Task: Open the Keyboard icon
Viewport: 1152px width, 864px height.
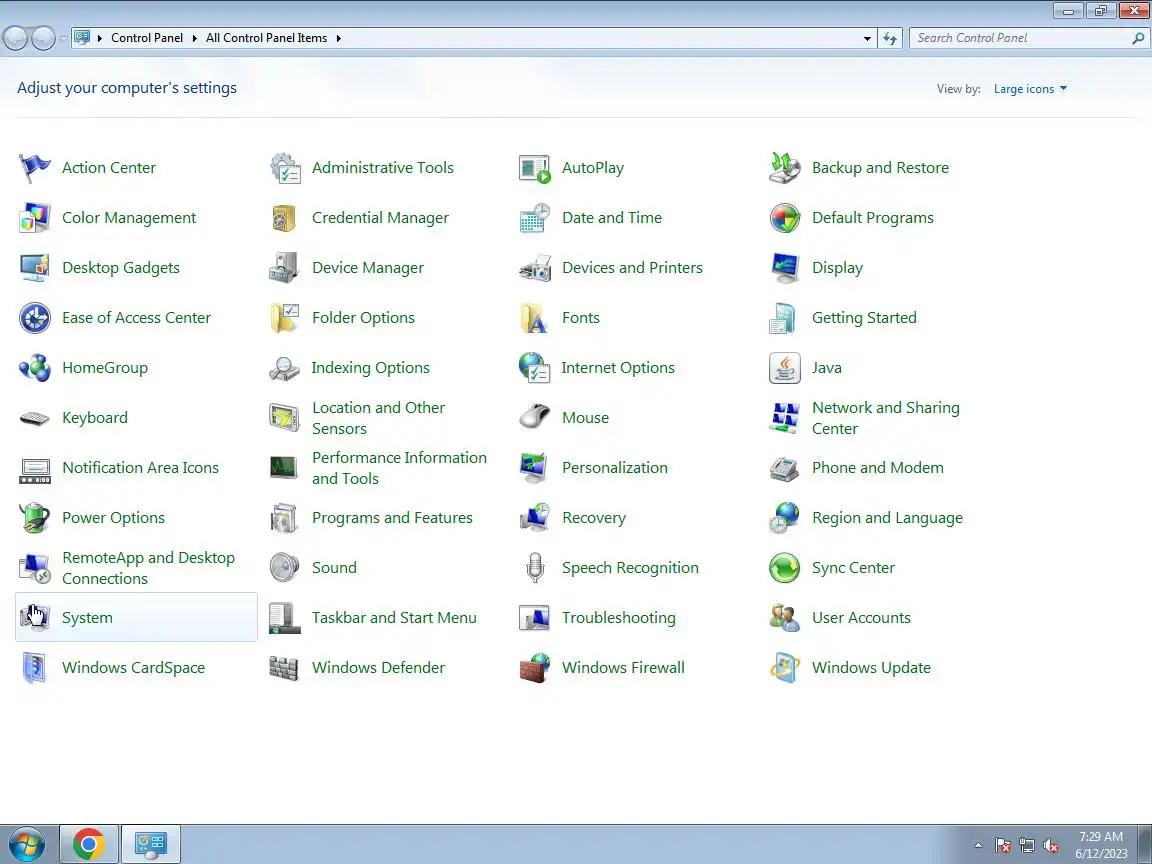Action: click(x=35, y=418)
